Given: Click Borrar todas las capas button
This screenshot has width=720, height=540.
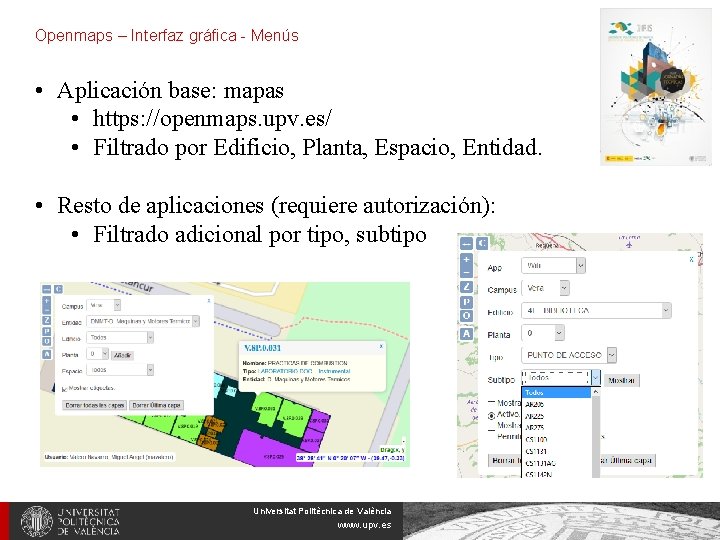Looking at the screenshot, I should click(95, 405).
